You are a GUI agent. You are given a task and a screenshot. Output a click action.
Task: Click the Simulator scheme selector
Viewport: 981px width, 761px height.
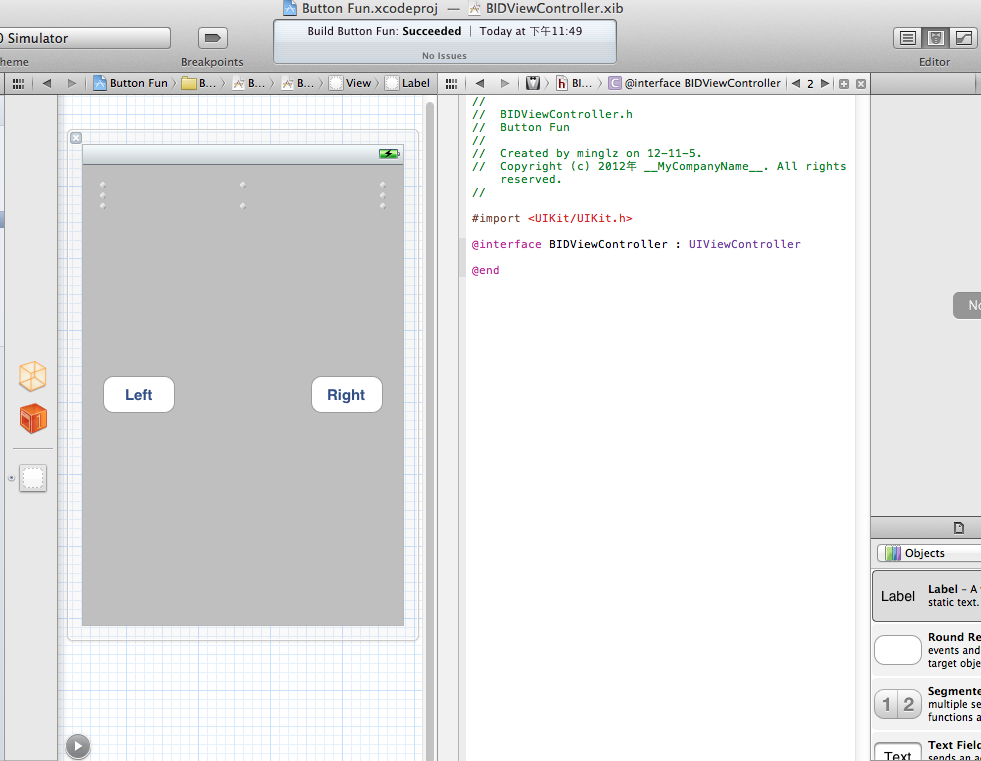(85, 38)
